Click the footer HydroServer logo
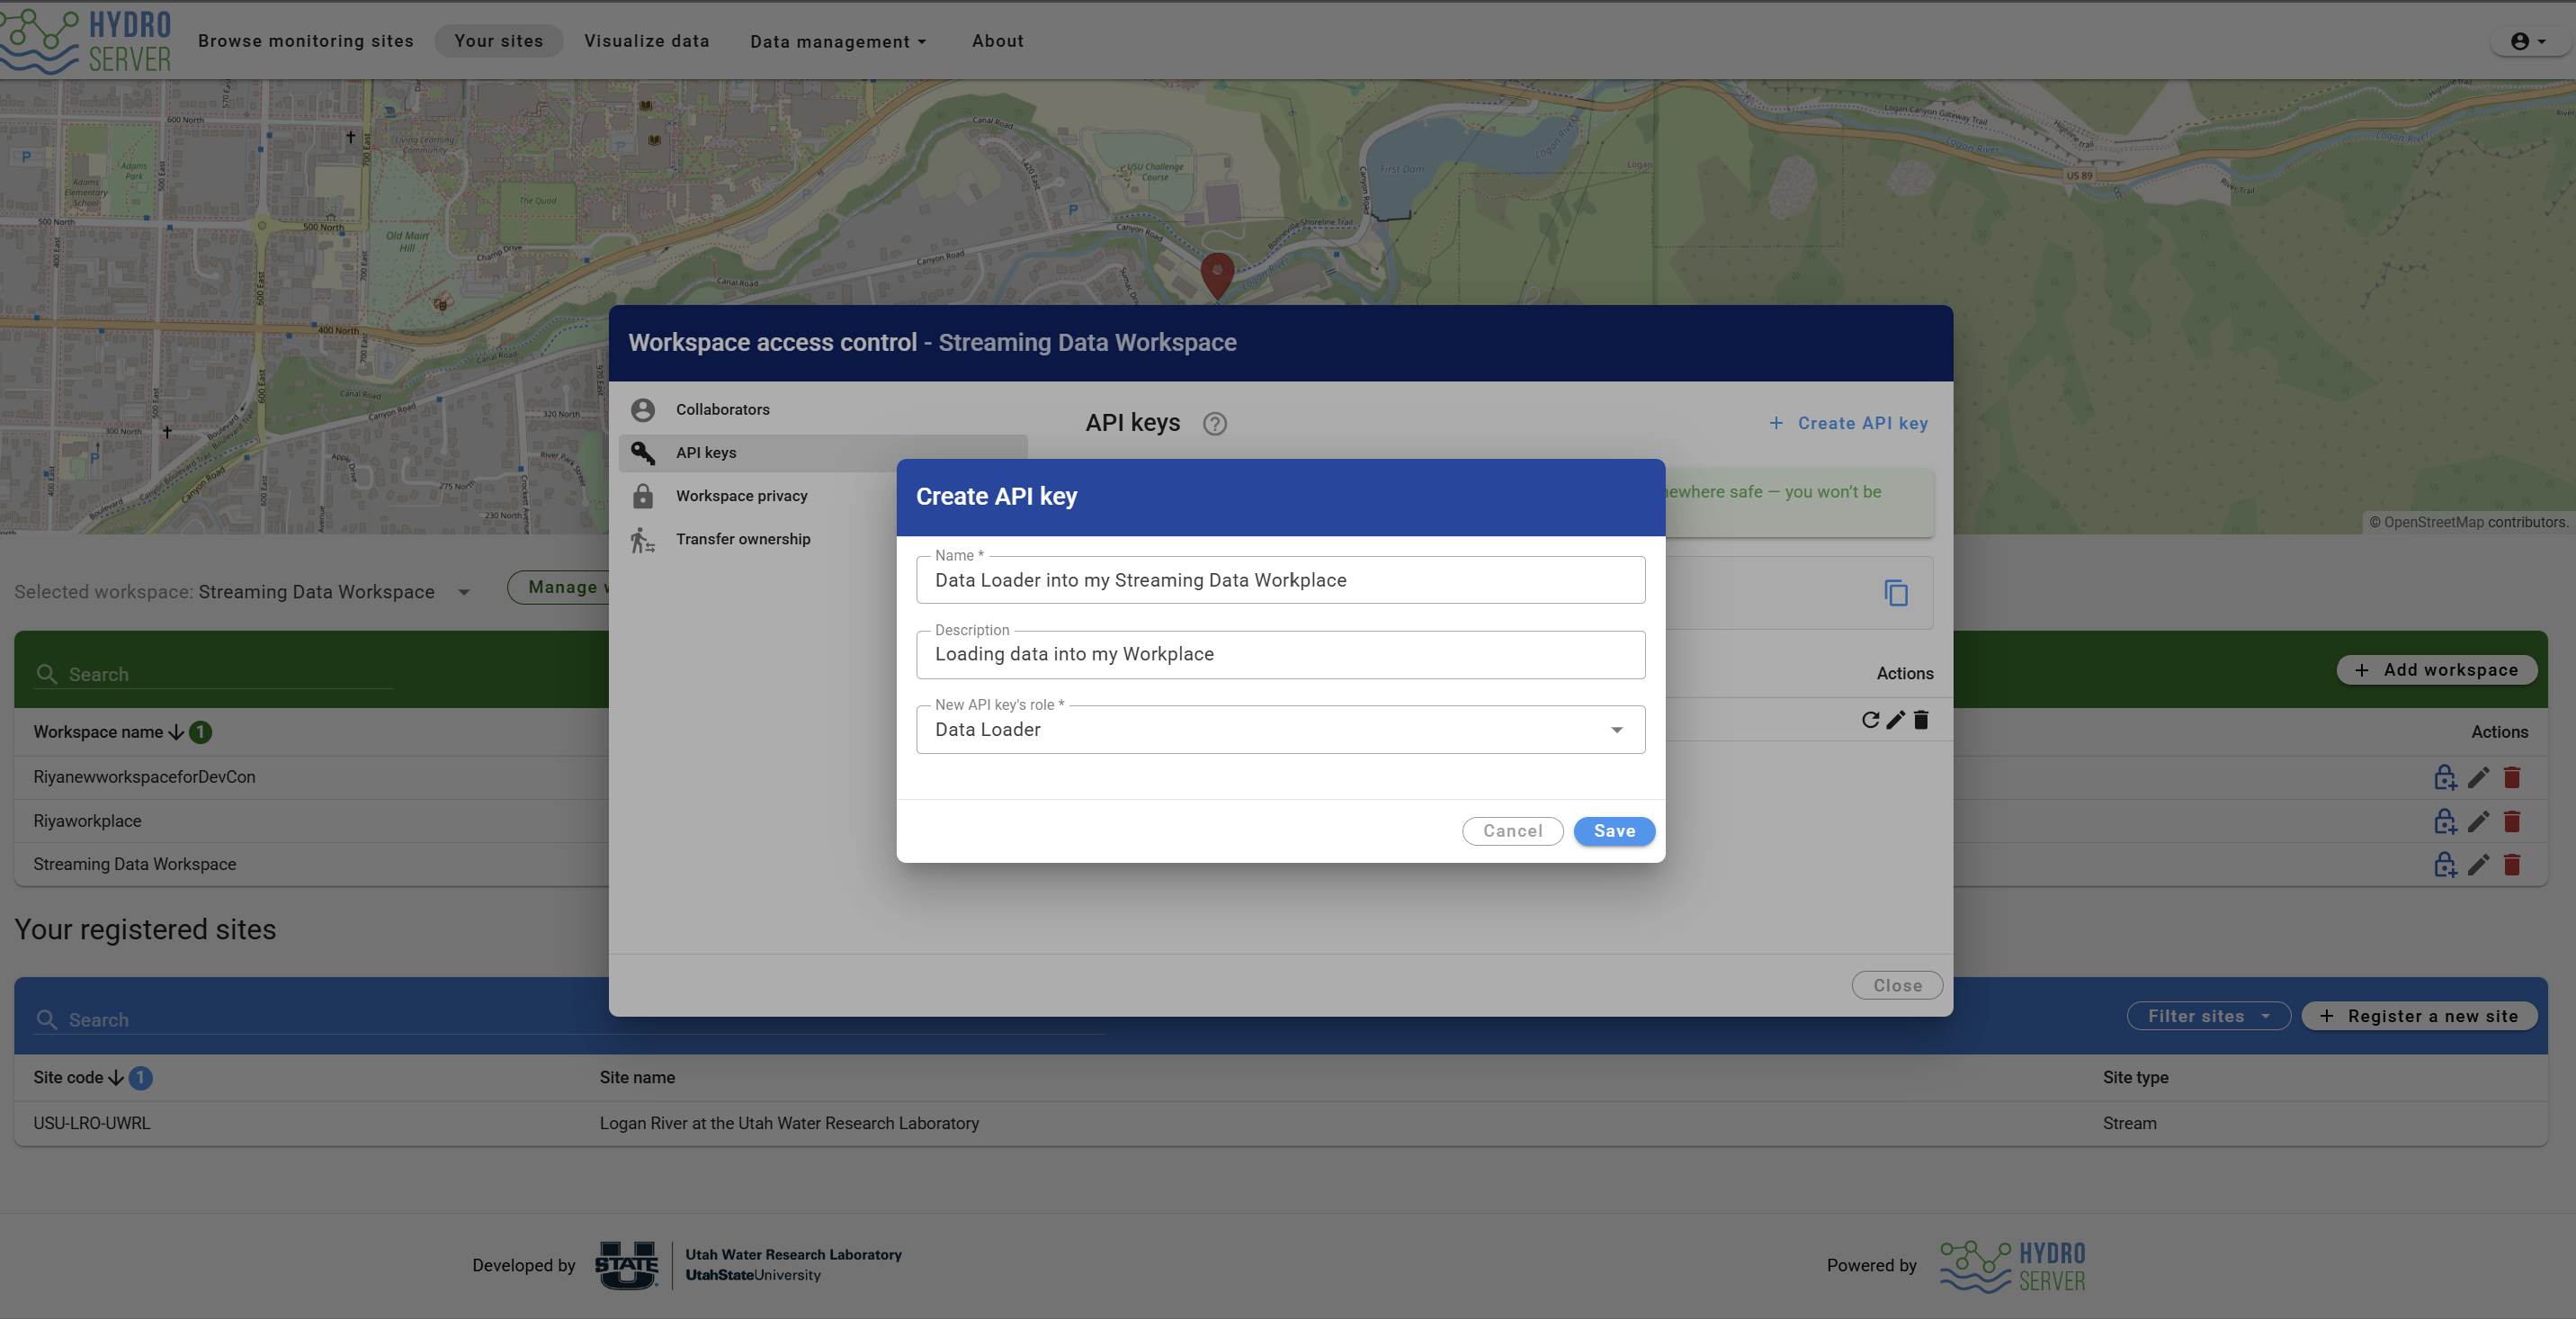 click(x=2013, y=1266)
